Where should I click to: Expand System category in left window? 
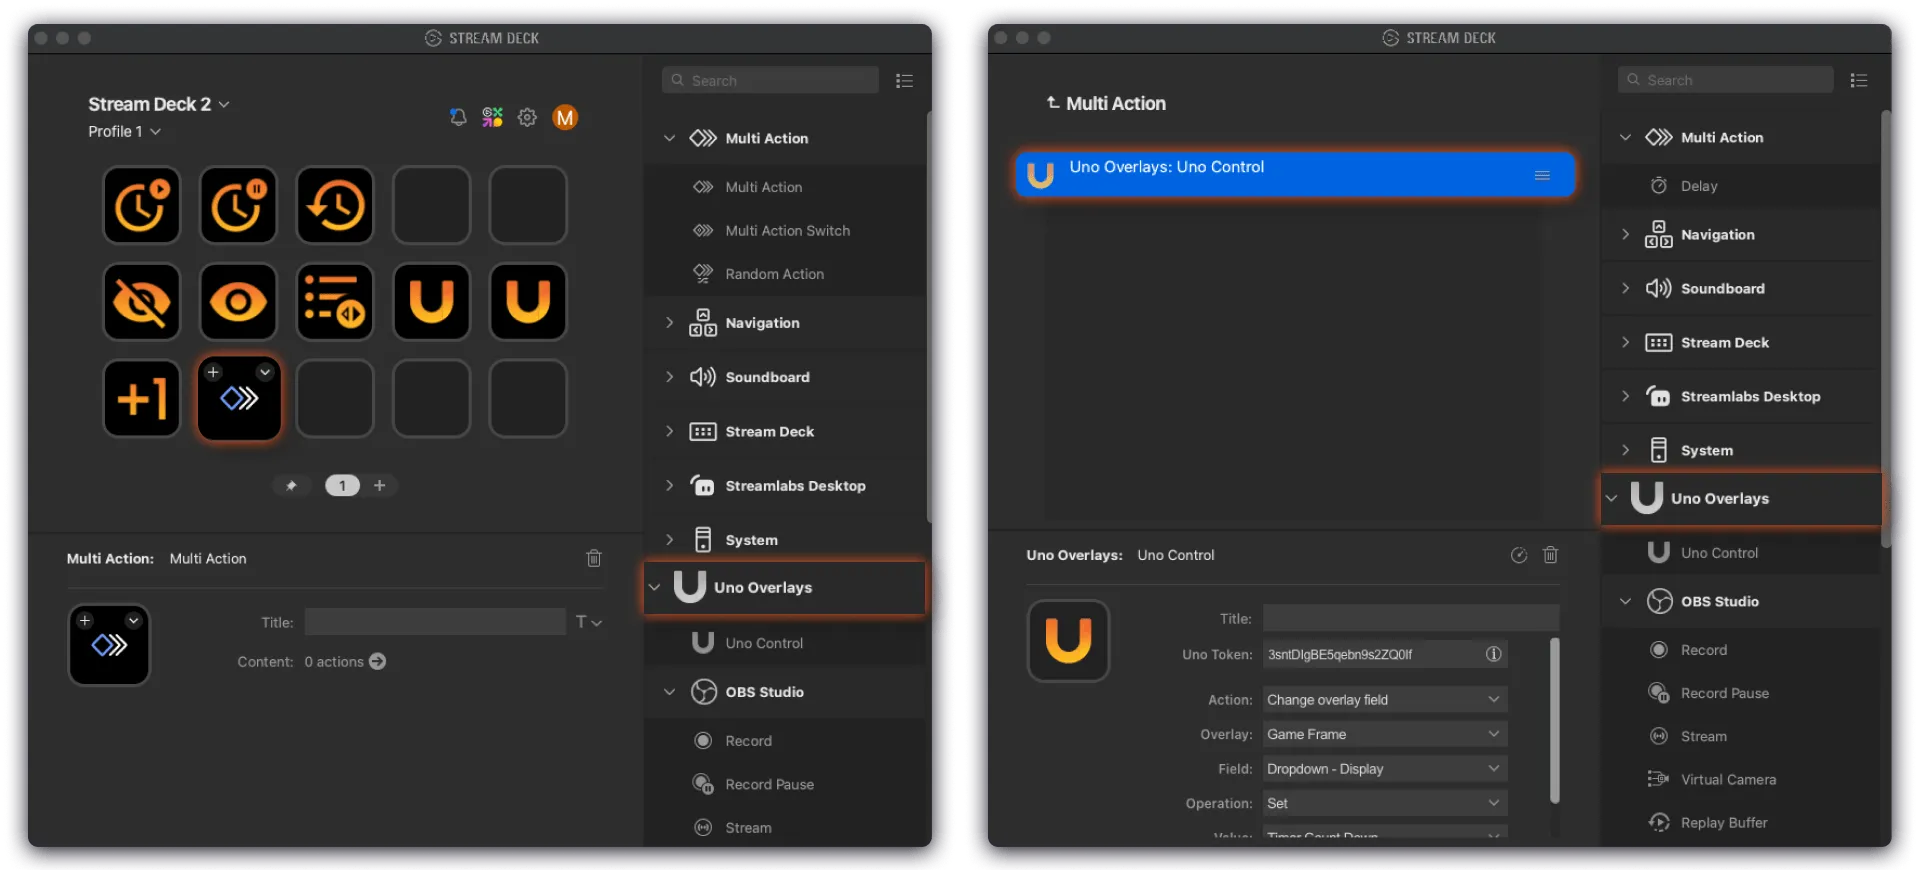point(669,539)
